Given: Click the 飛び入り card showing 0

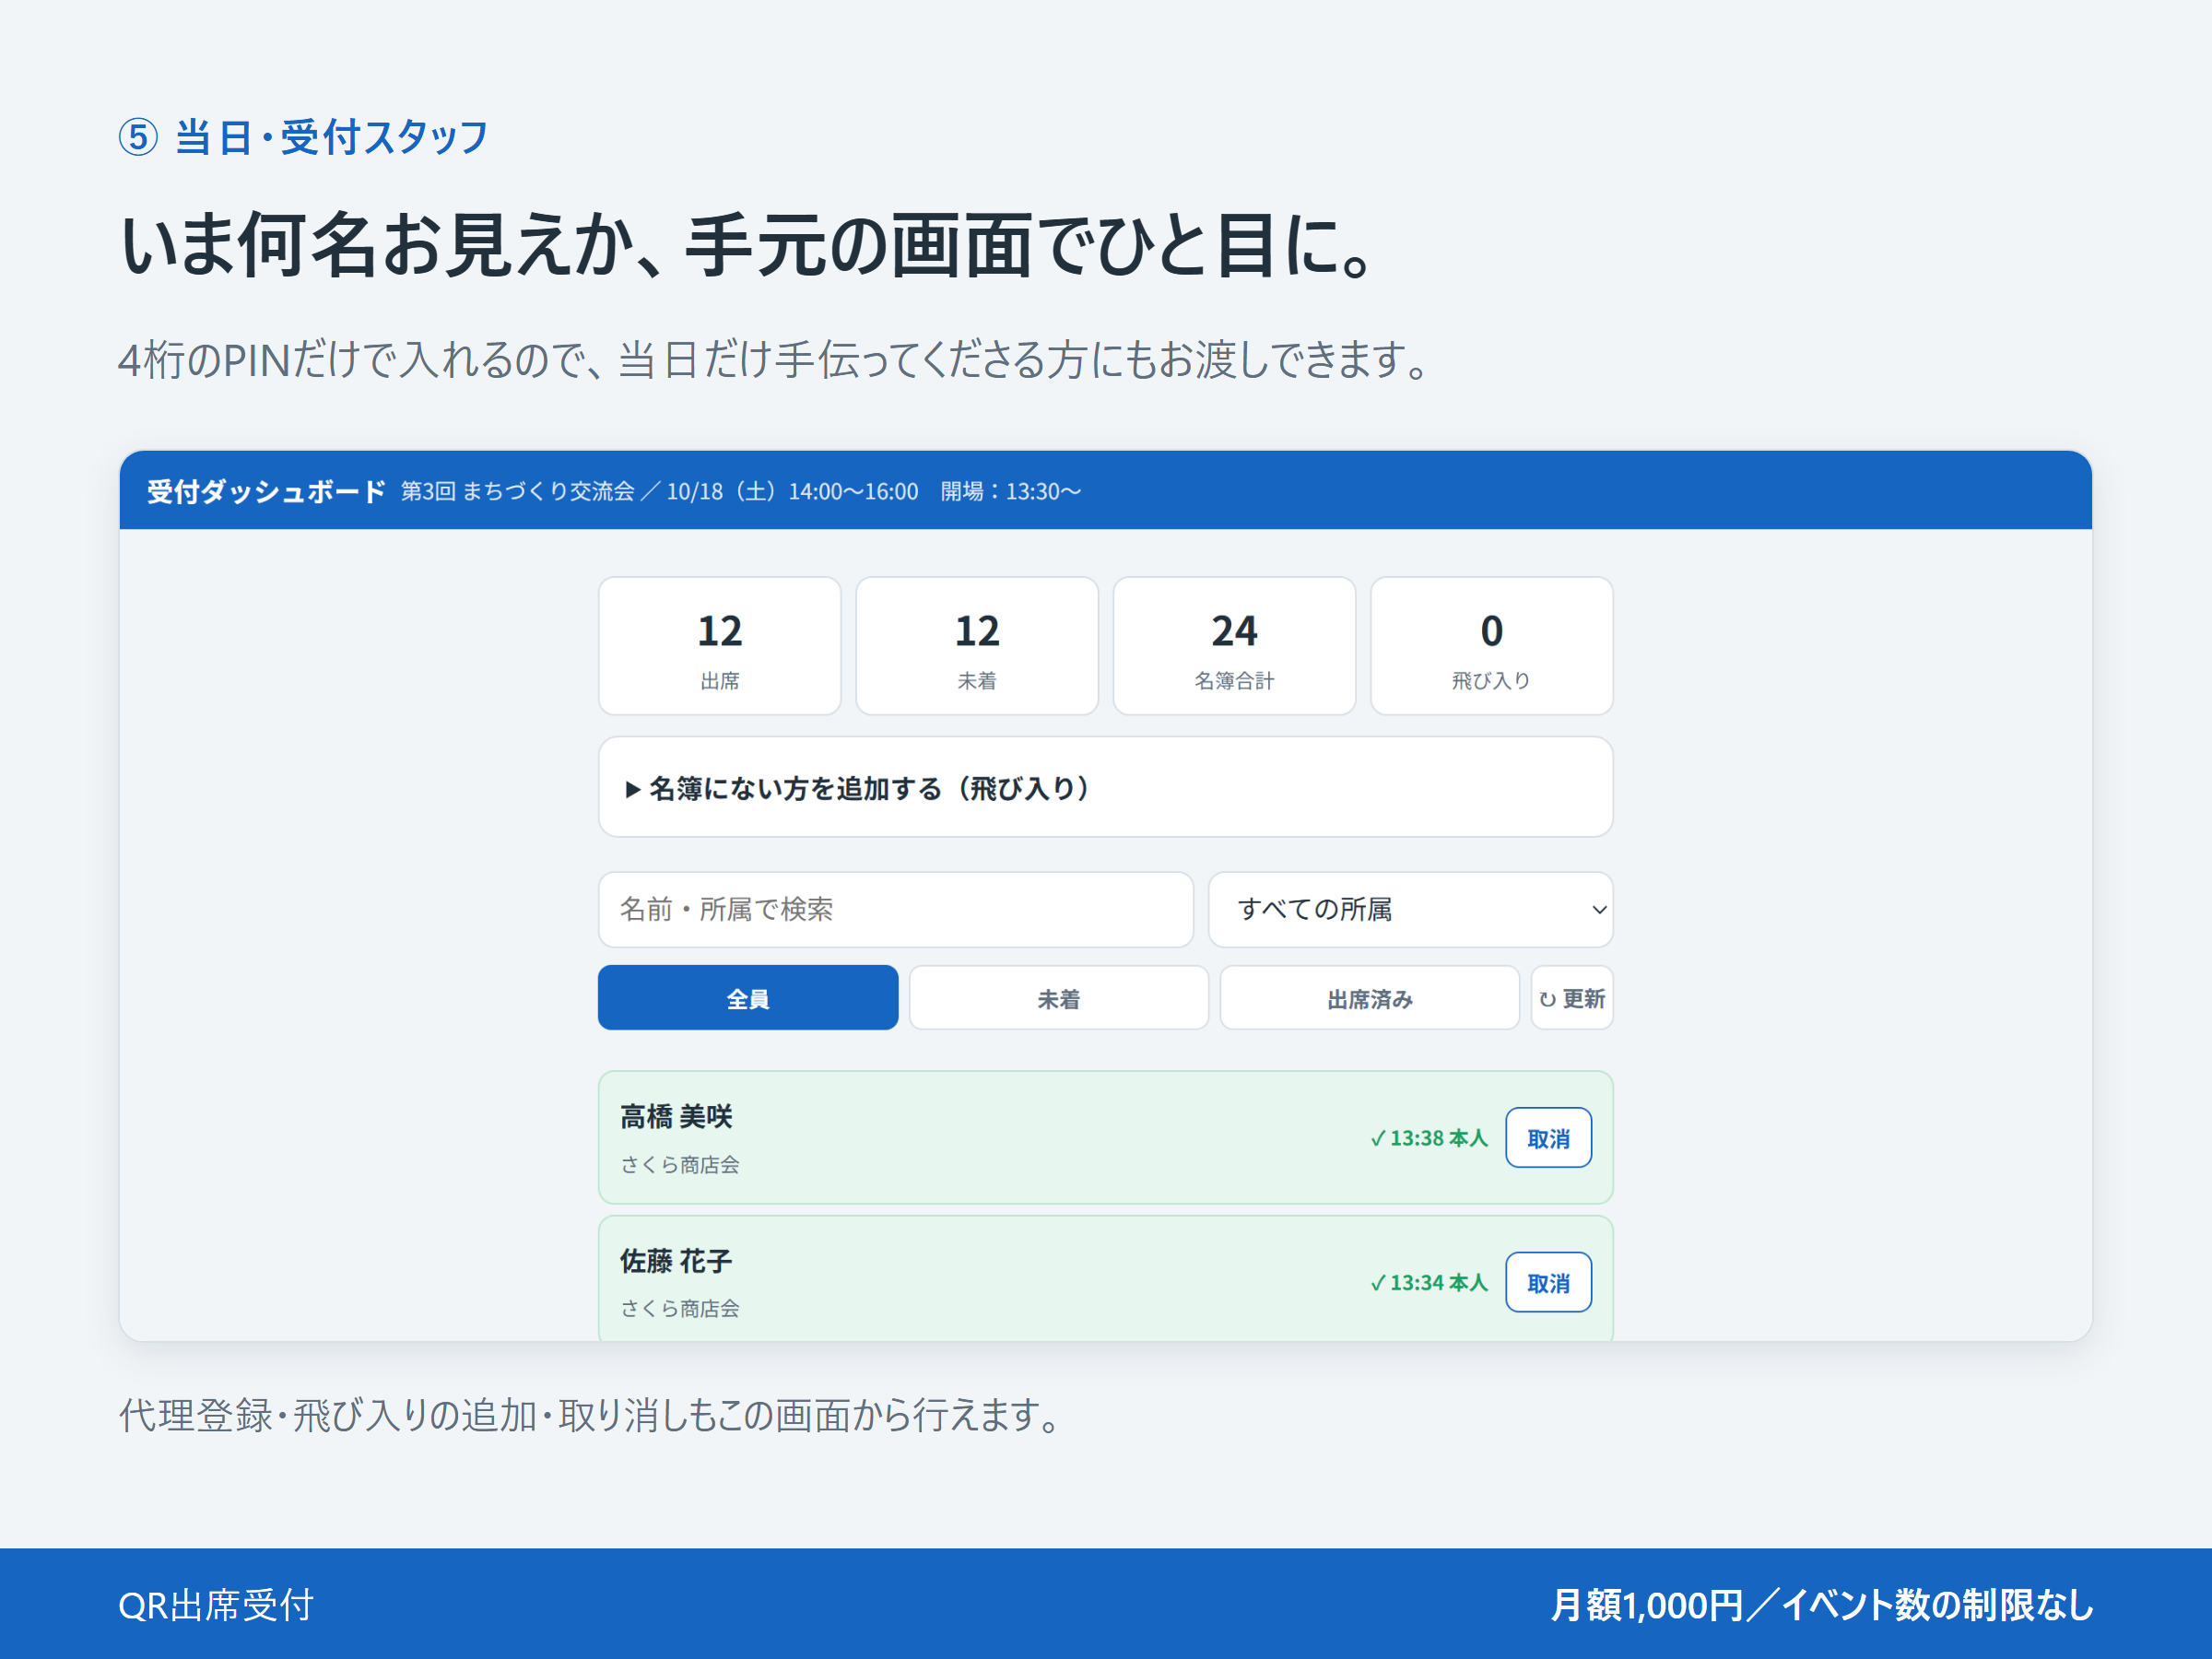Looking at the screenshot, I should (1491, 646).
